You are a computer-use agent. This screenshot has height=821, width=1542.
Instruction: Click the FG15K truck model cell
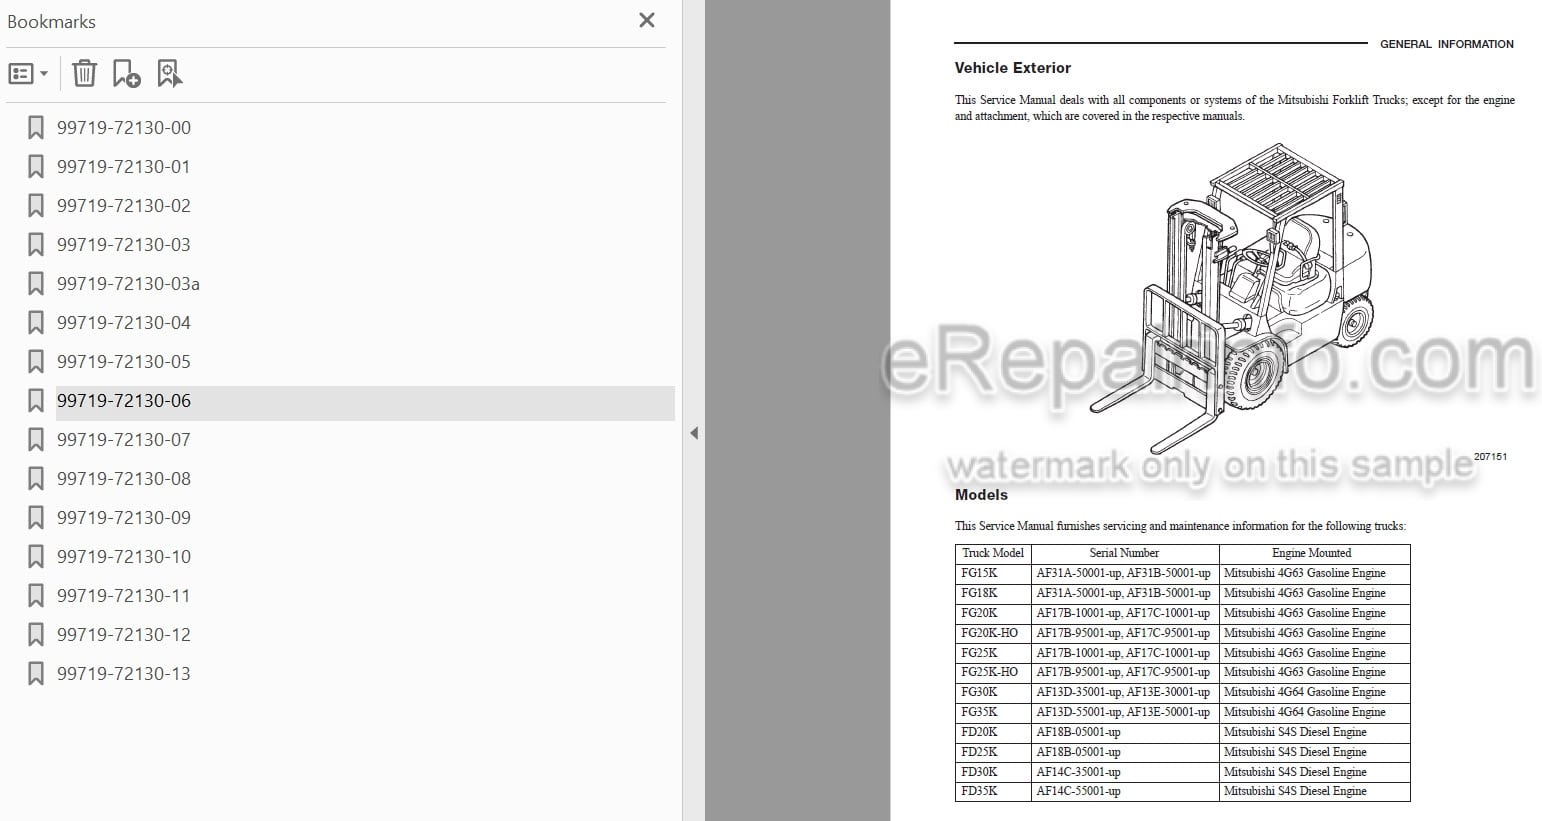[993, 573]
